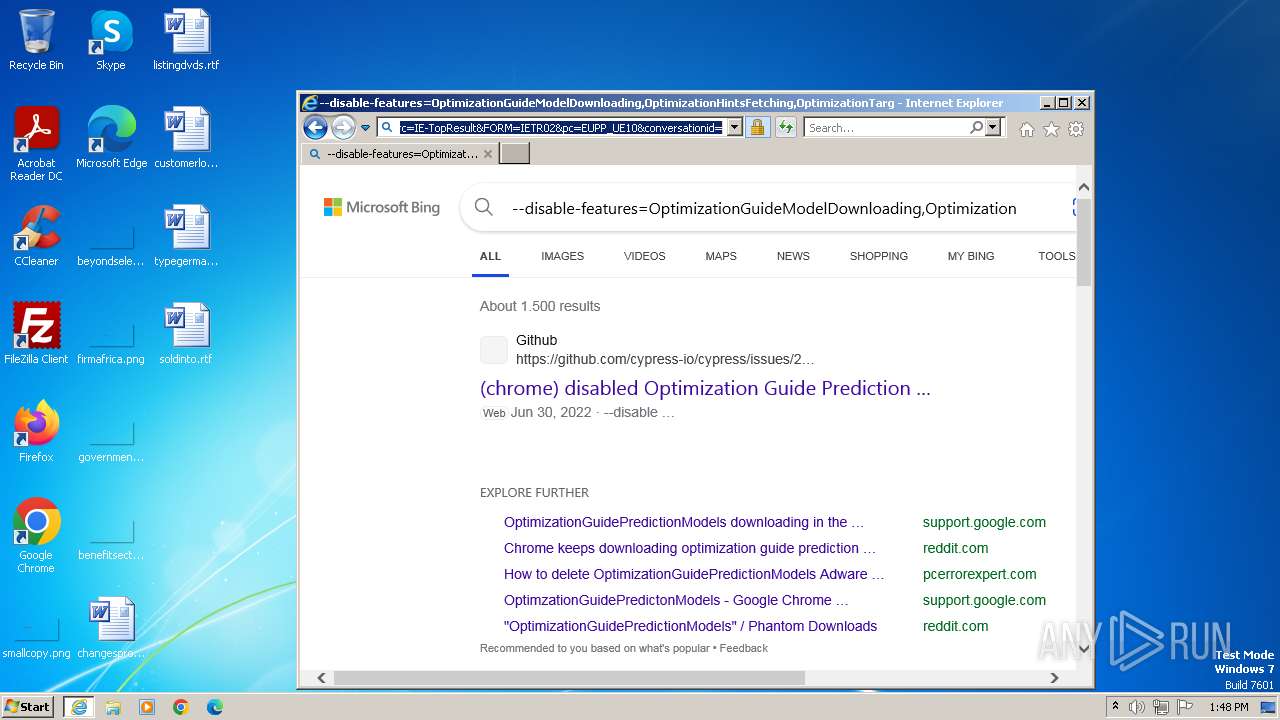The width and height of the screenshot is (1280, 720).
Task: Select the listingdvds.rtf desktop file
Action: click(186, 40)
